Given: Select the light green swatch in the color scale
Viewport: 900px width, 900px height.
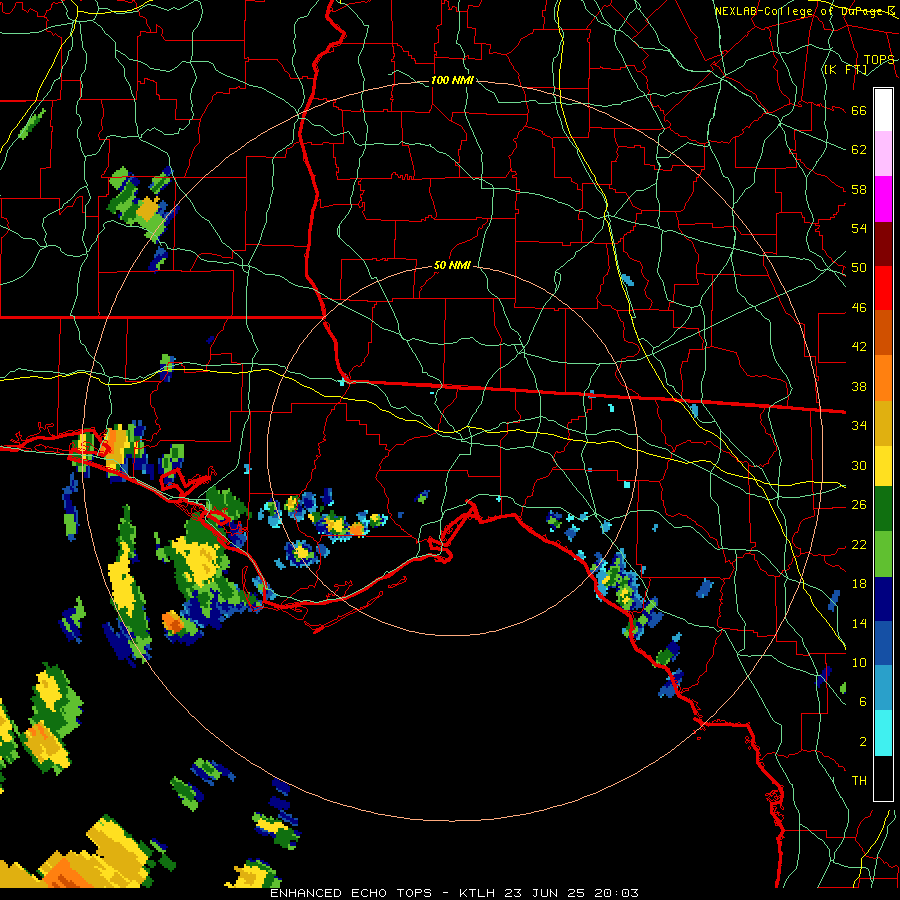Looking at the screenshot, I should click(883, 554).
